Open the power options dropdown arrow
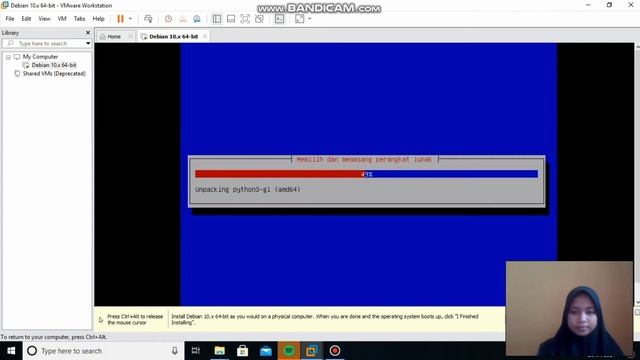 coord(130,19)
